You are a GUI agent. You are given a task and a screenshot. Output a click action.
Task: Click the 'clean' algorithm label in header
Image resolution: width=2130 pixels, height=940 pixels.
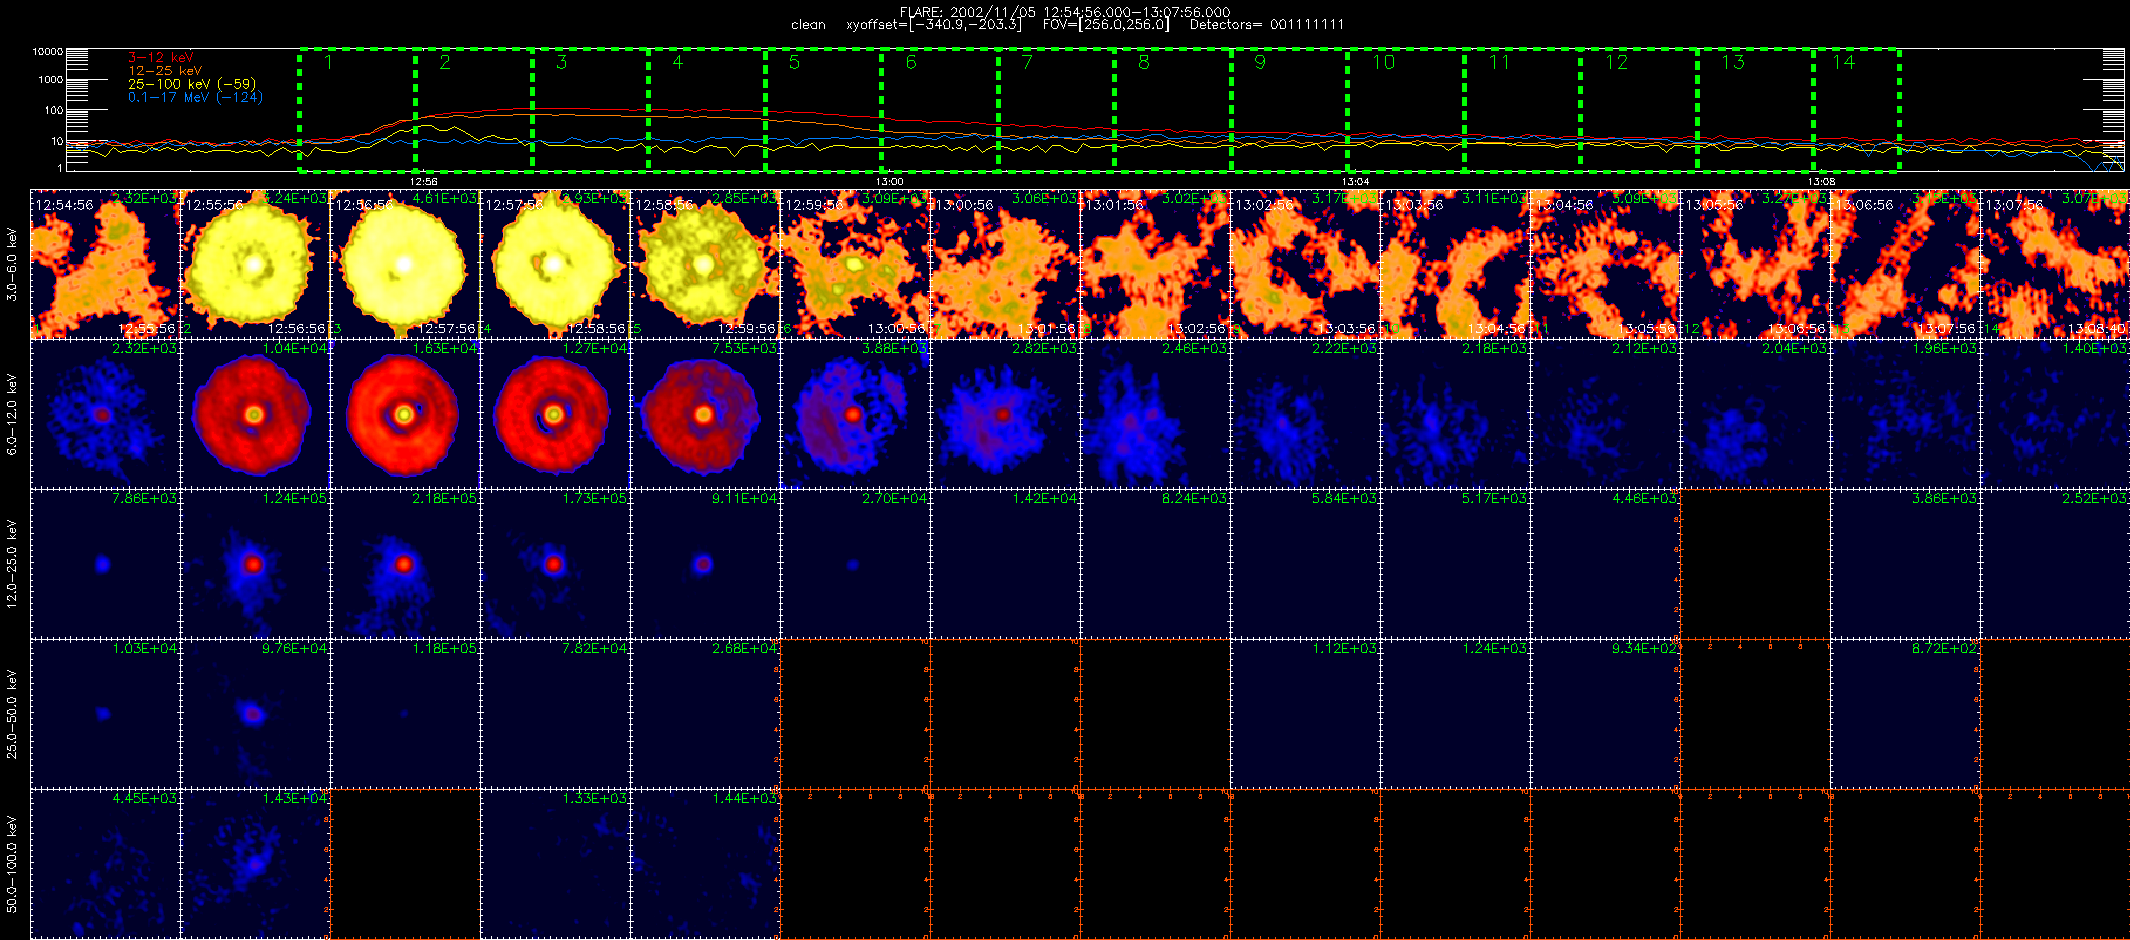[808, 25]
